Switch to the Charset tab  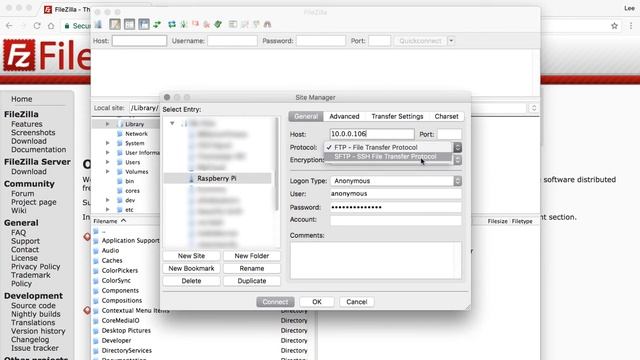(446, 116)
